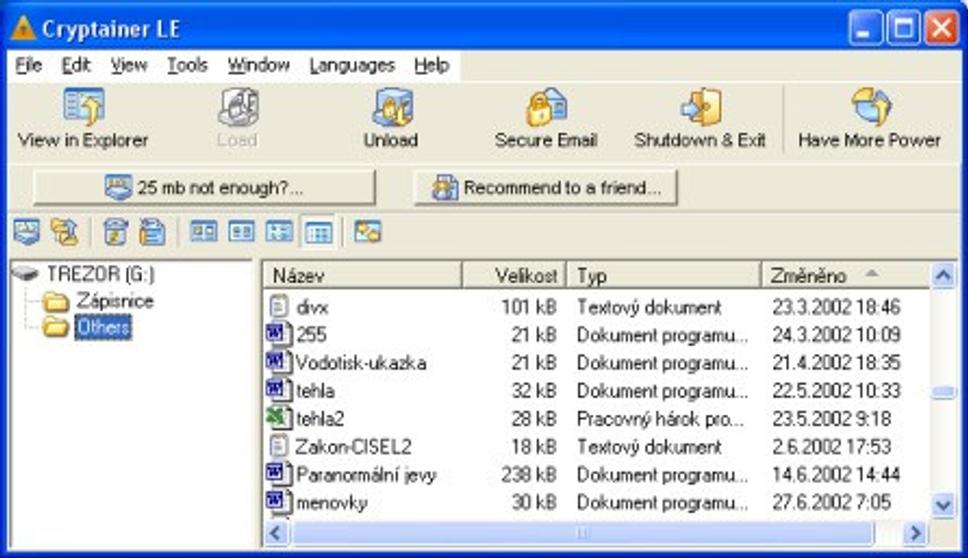Maximize the Cryptainer LE window
The image size is (968, 558).
pyautogui.click(x=903, y=28)
